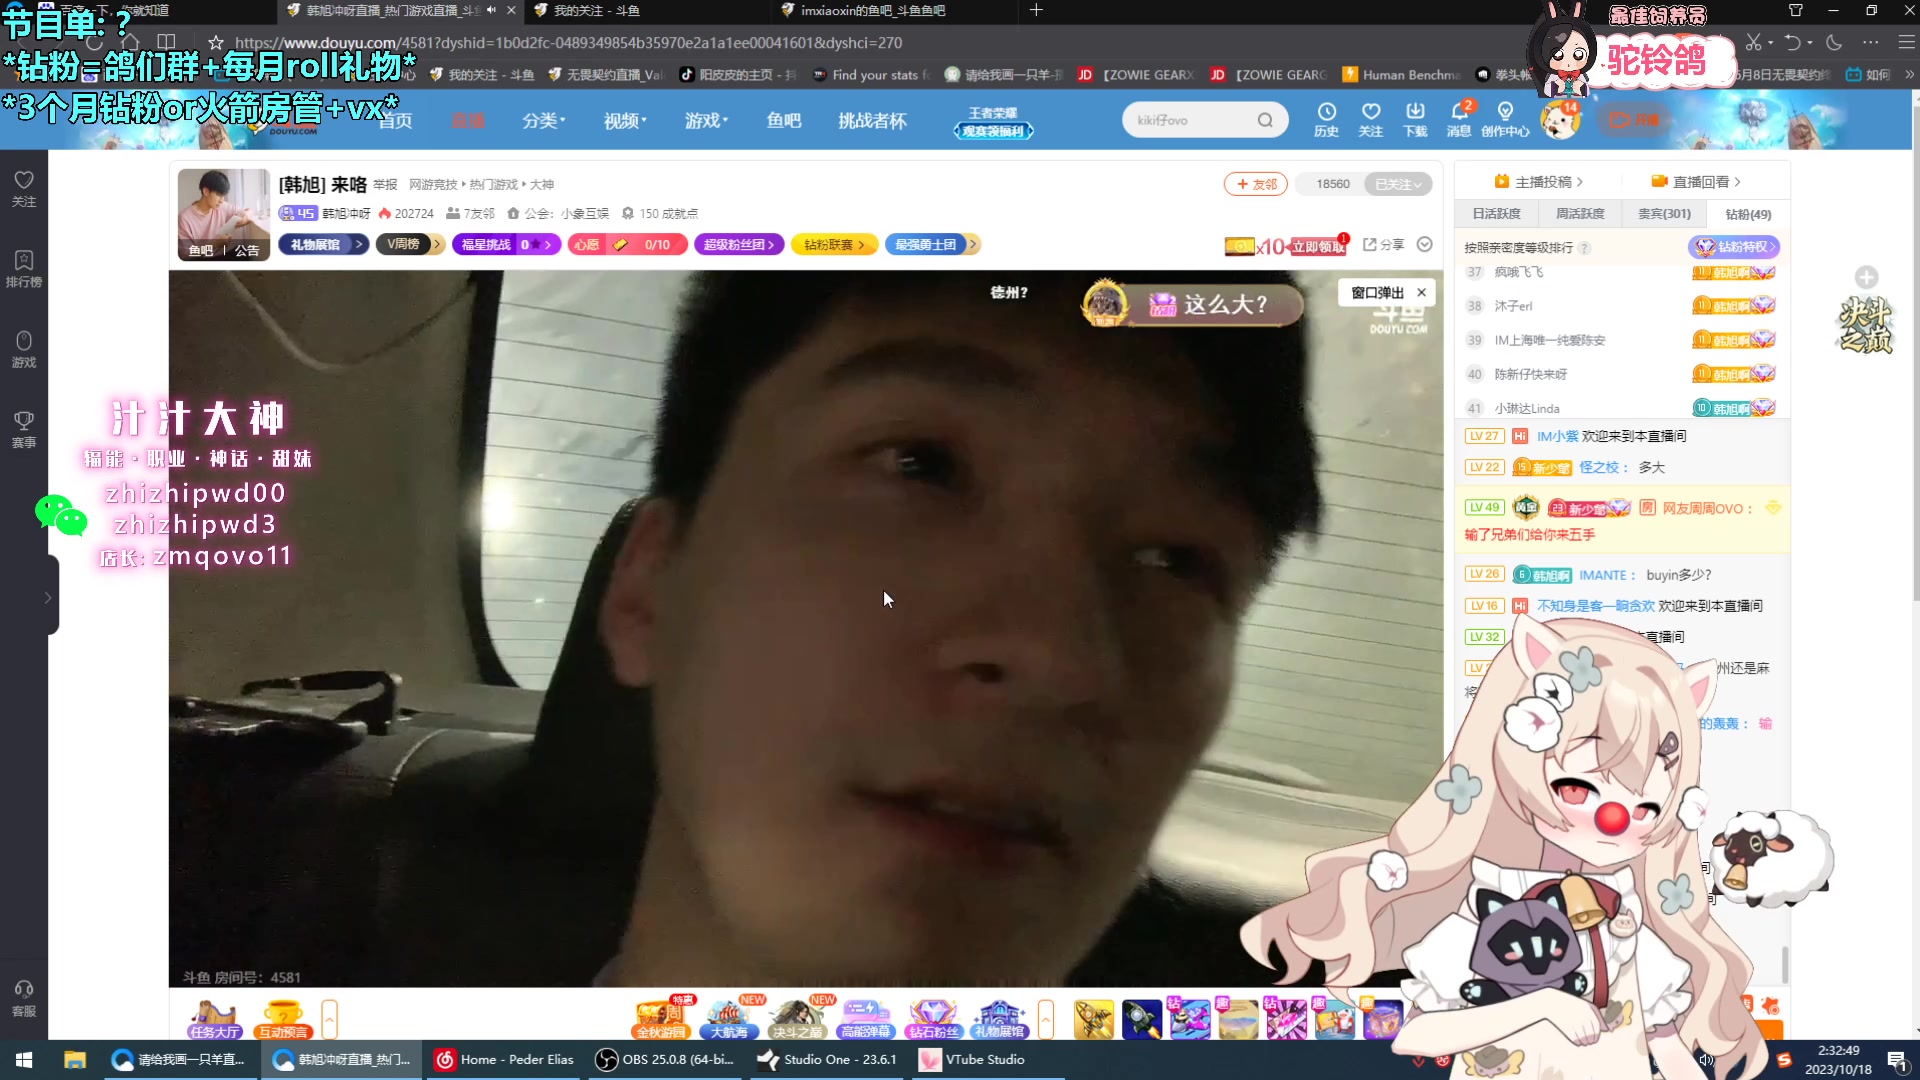
Task: Close the 窗口弹出 popout label
Action: click(x=1421, y=293)
